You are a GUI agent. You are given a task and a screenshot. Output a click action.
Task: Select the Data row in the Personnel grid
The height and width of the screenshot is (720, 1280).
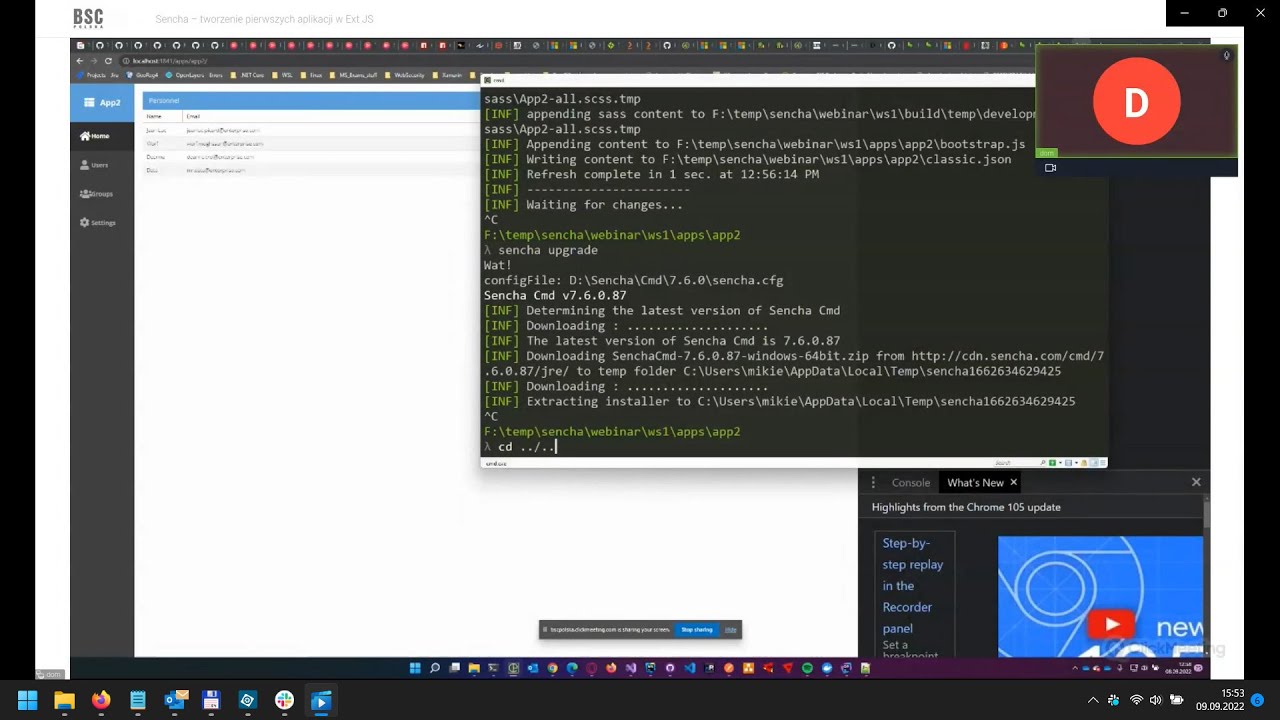pyautogui.click(x=310, y=170)
